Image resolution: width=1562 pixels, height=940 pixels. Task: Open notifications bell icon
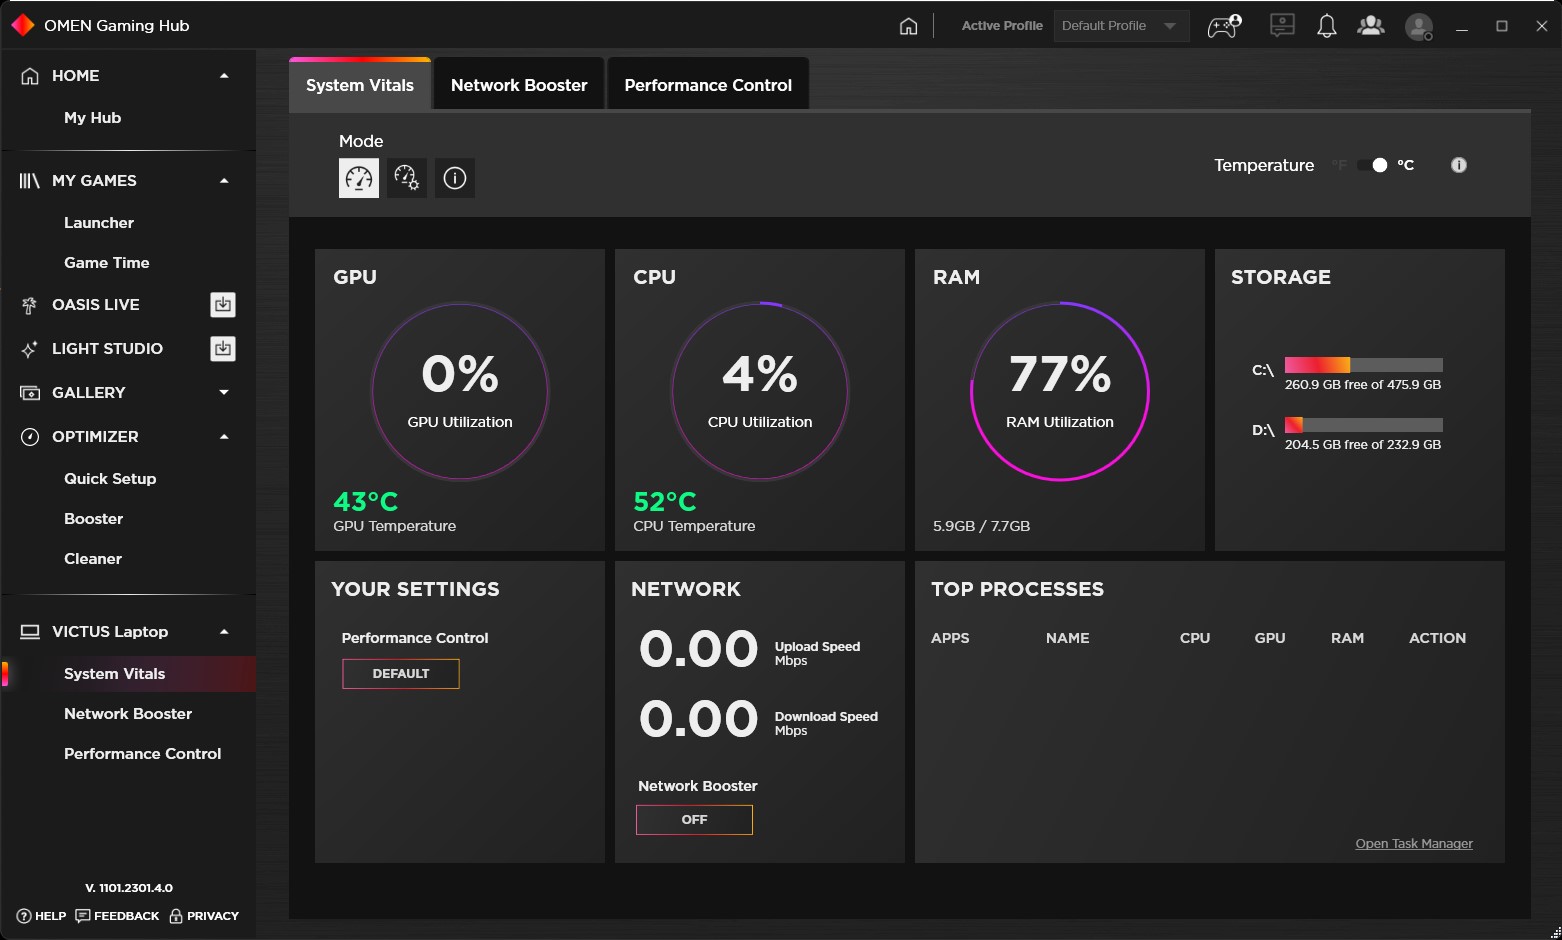(x=1327, y=26)
